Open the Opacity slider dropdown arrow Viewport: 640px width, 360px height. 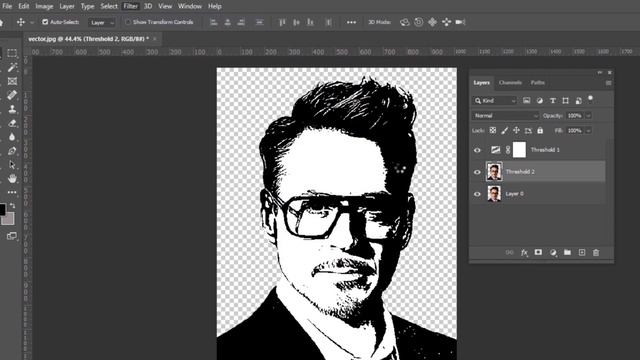tap(588, 116)
